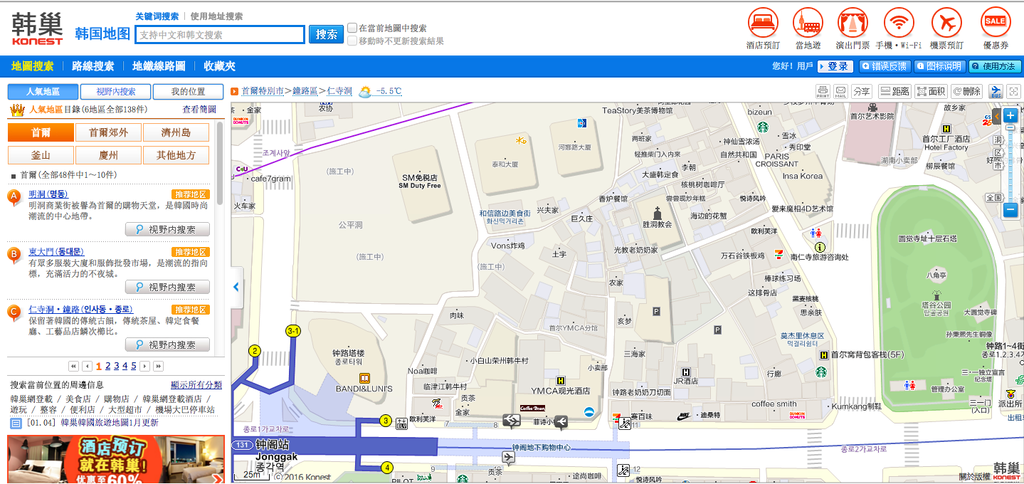This screenshot has height=484, width=1024.
Task: Open 使用方法 help button
Action: [x=995, y=66]
